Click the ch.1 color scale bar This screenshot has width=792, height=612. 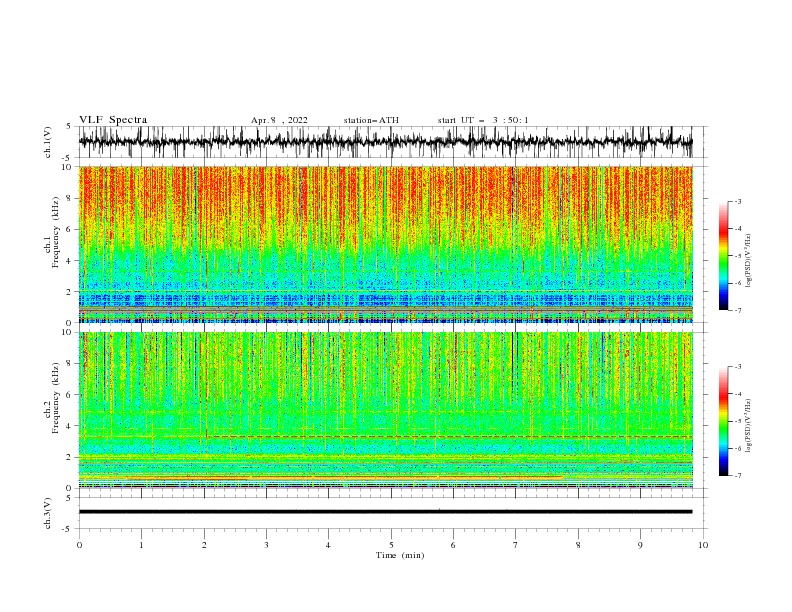(723, 256)
